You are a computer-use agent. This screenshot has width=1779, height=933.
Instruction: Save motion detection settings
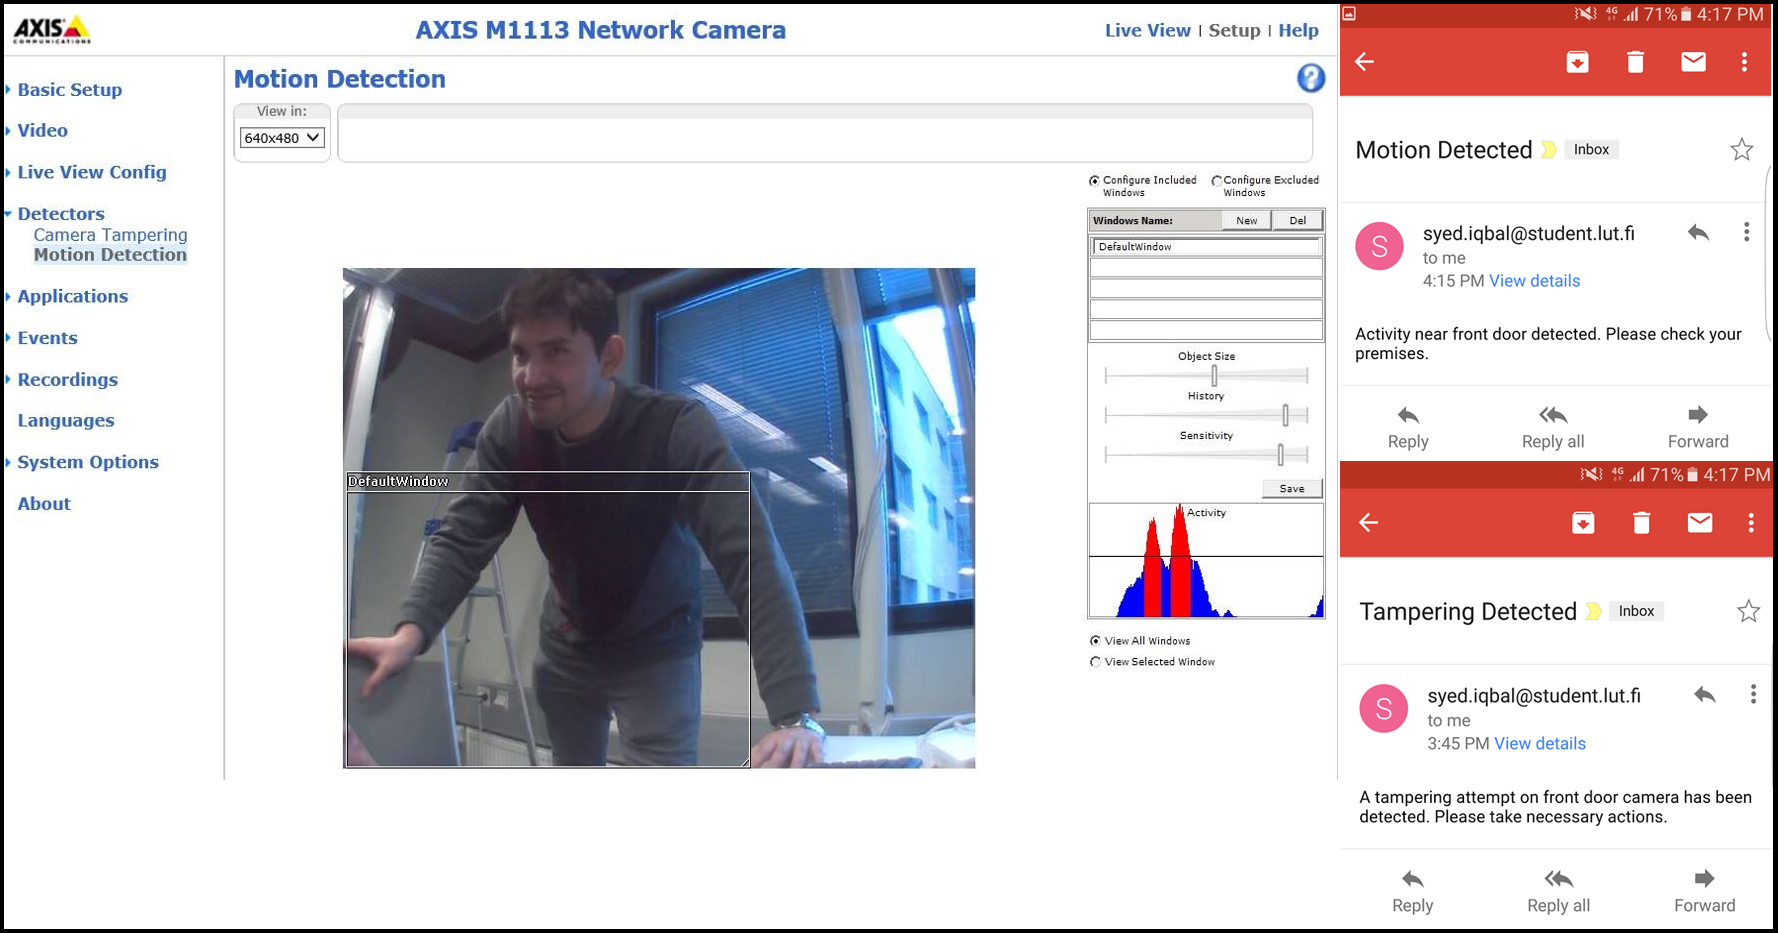point(1291,488)
